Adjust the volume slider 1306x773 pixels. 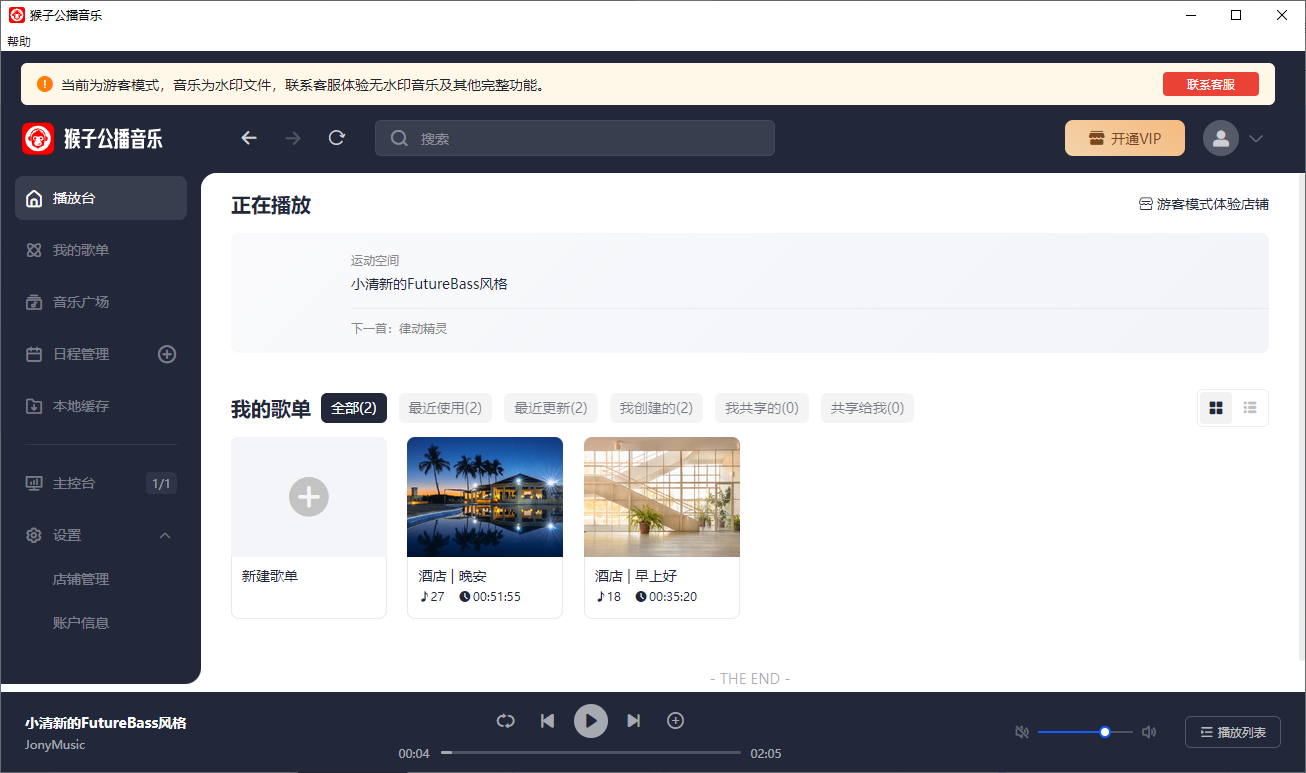point(1103,731)
